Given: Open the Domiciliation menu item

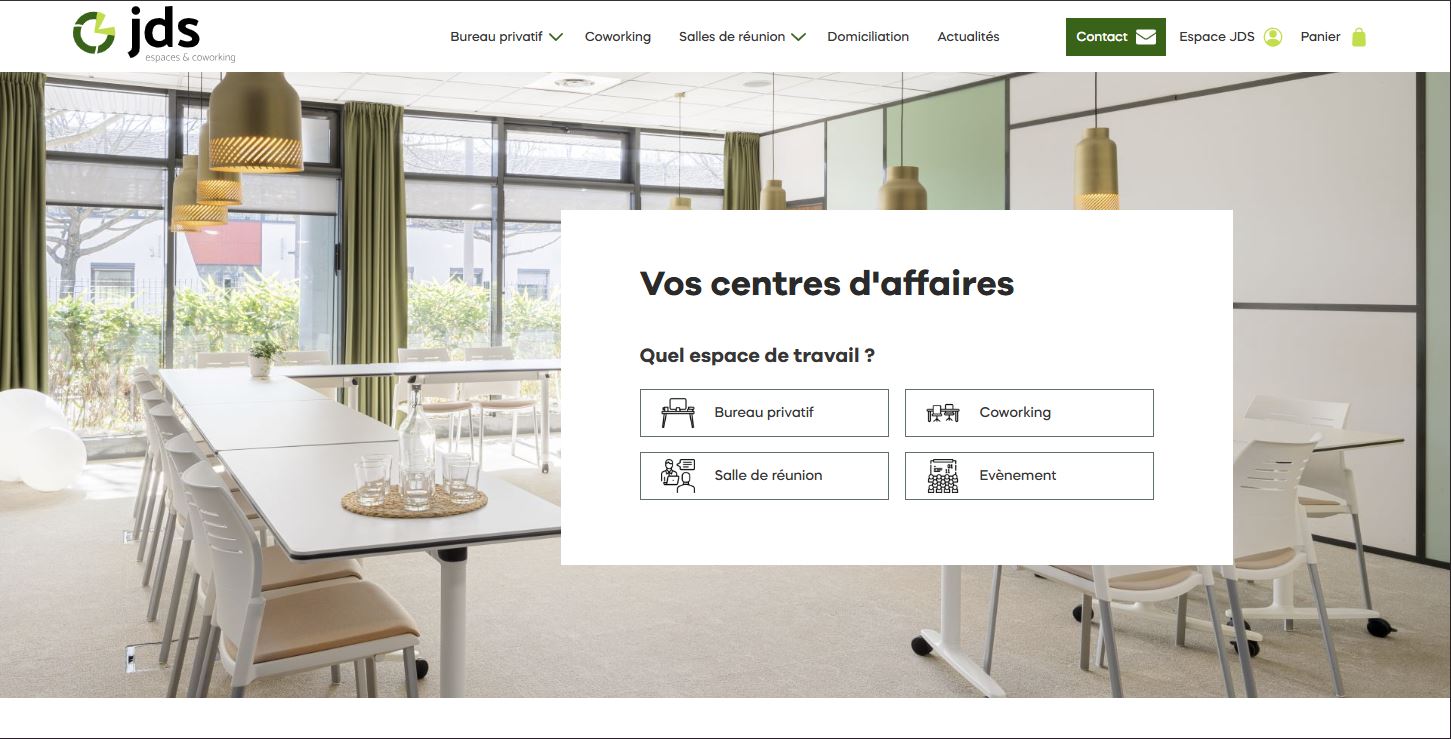Looking at the screenshot, I should coord(868,37).
